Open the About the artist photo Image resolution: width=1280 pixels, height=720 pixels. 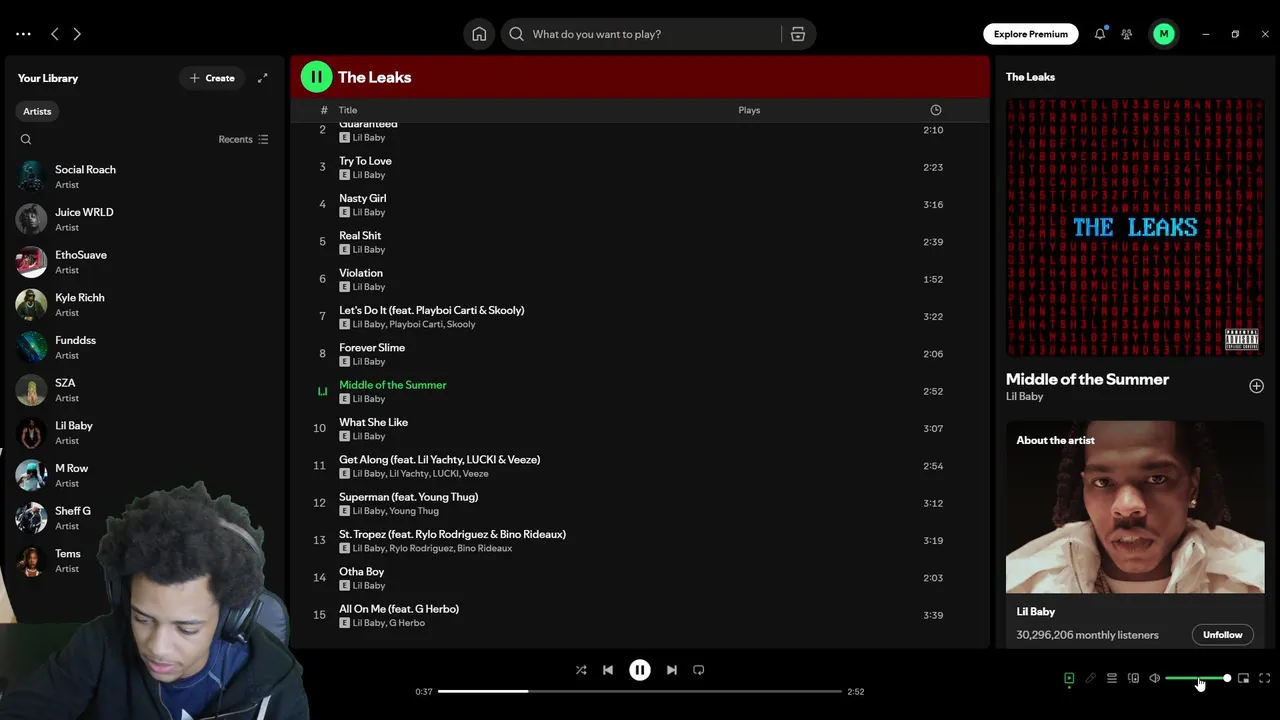click(x=1135, y=507)
